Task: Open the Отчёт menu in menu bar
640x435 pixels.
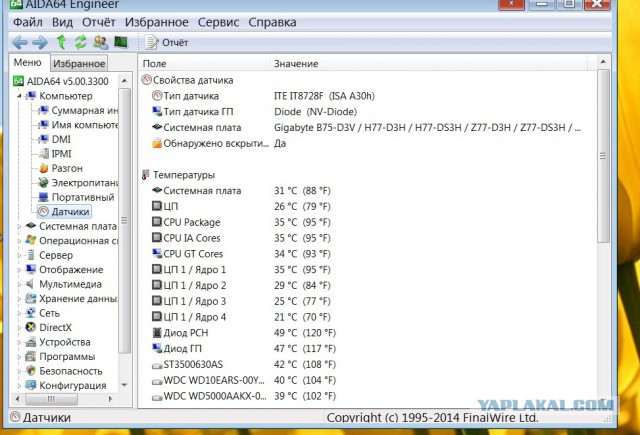Action: [99, 22]
